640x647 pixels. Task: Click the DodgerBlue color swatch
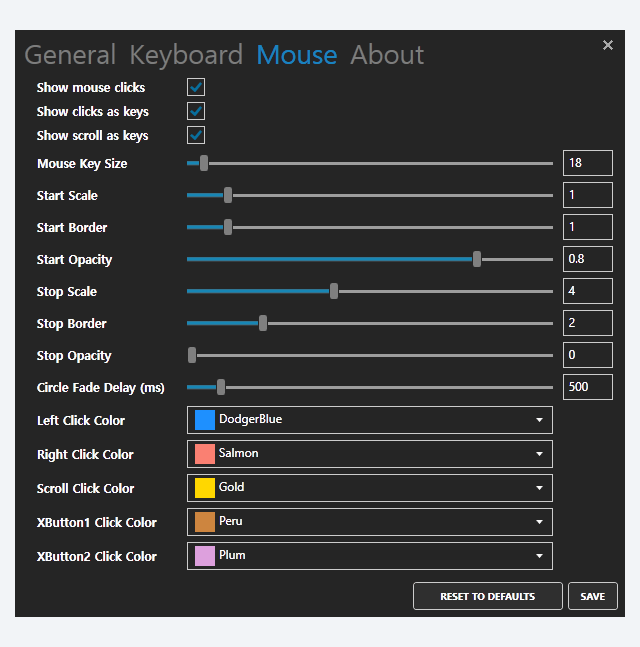[205, 420]
